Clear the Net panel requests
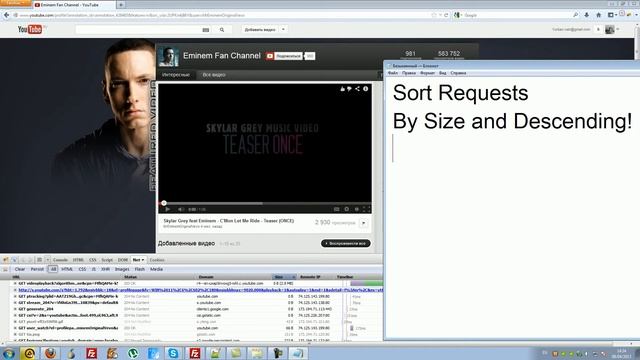The image size is (640, 360). pos(20,269)
